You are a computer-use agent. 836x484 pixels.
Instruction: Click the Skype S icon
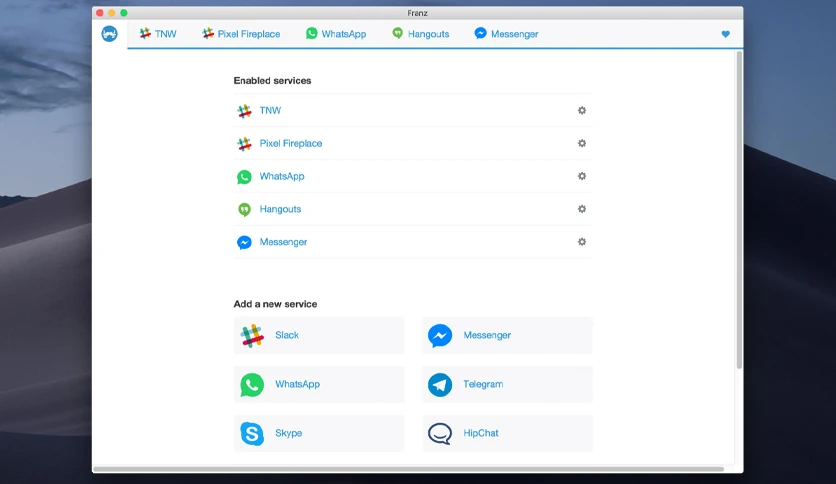(x=252, y=433)
